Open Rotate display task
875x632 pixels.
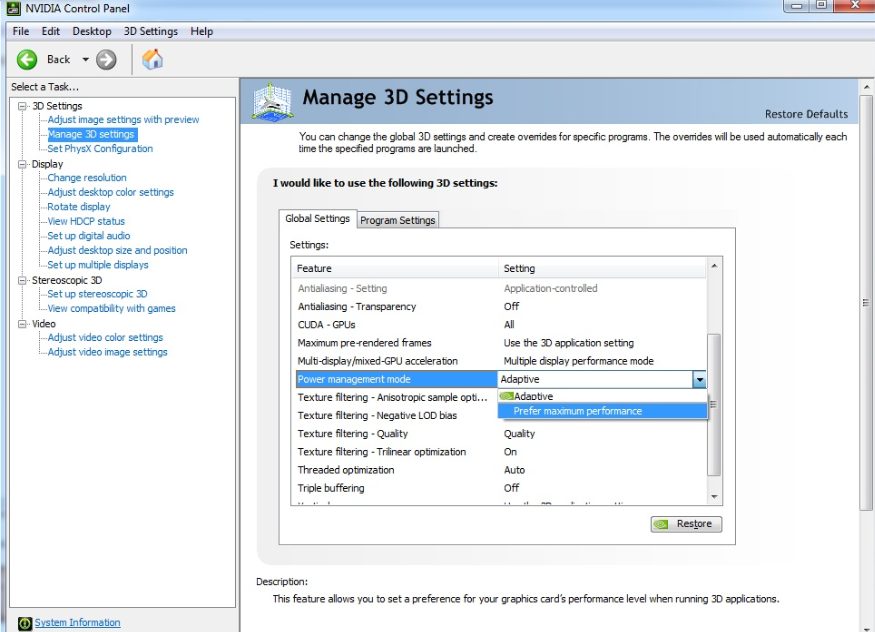coord(79,206)
